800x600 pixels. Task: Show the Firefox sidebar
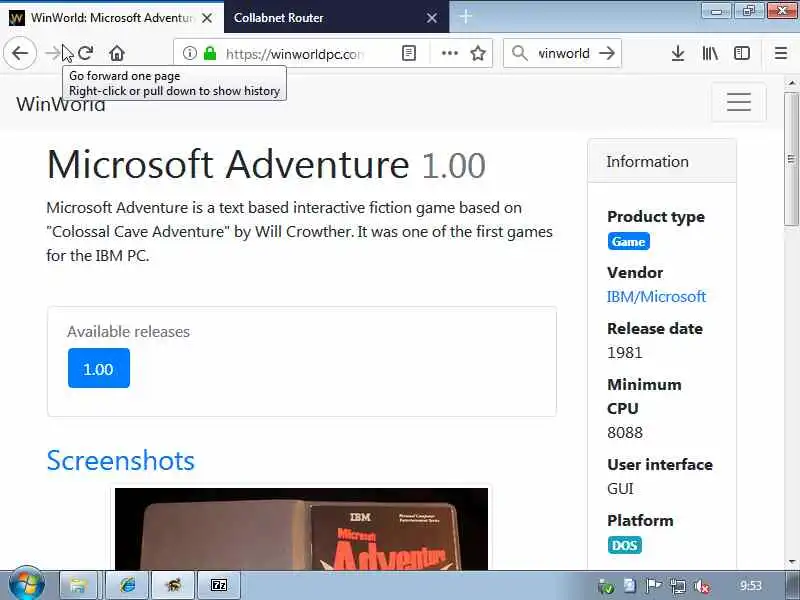click(x=742, y=53)
